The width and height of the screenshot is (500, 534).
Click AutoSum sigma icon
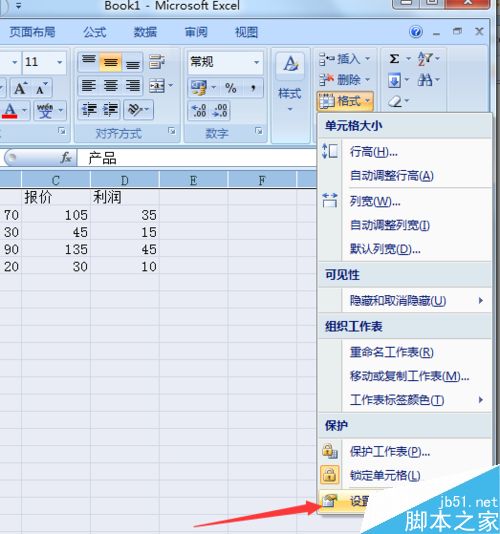(x=394, y=59)
